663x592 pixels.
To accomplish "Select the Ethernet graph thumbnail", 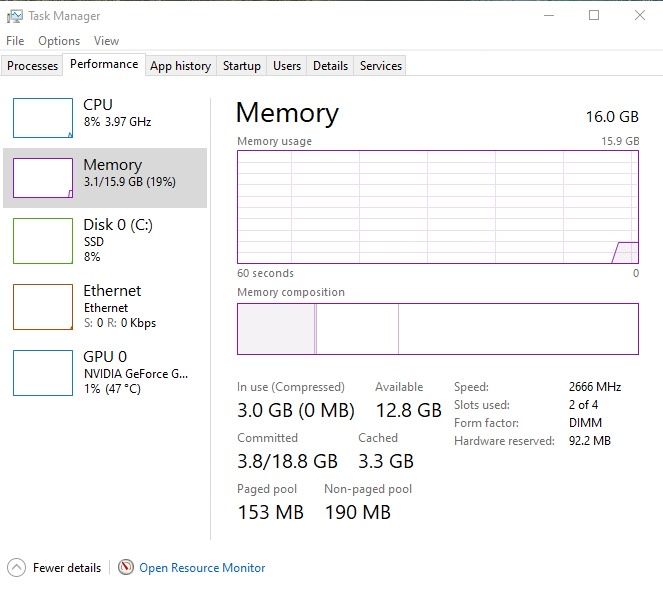I will coord(43,307).
